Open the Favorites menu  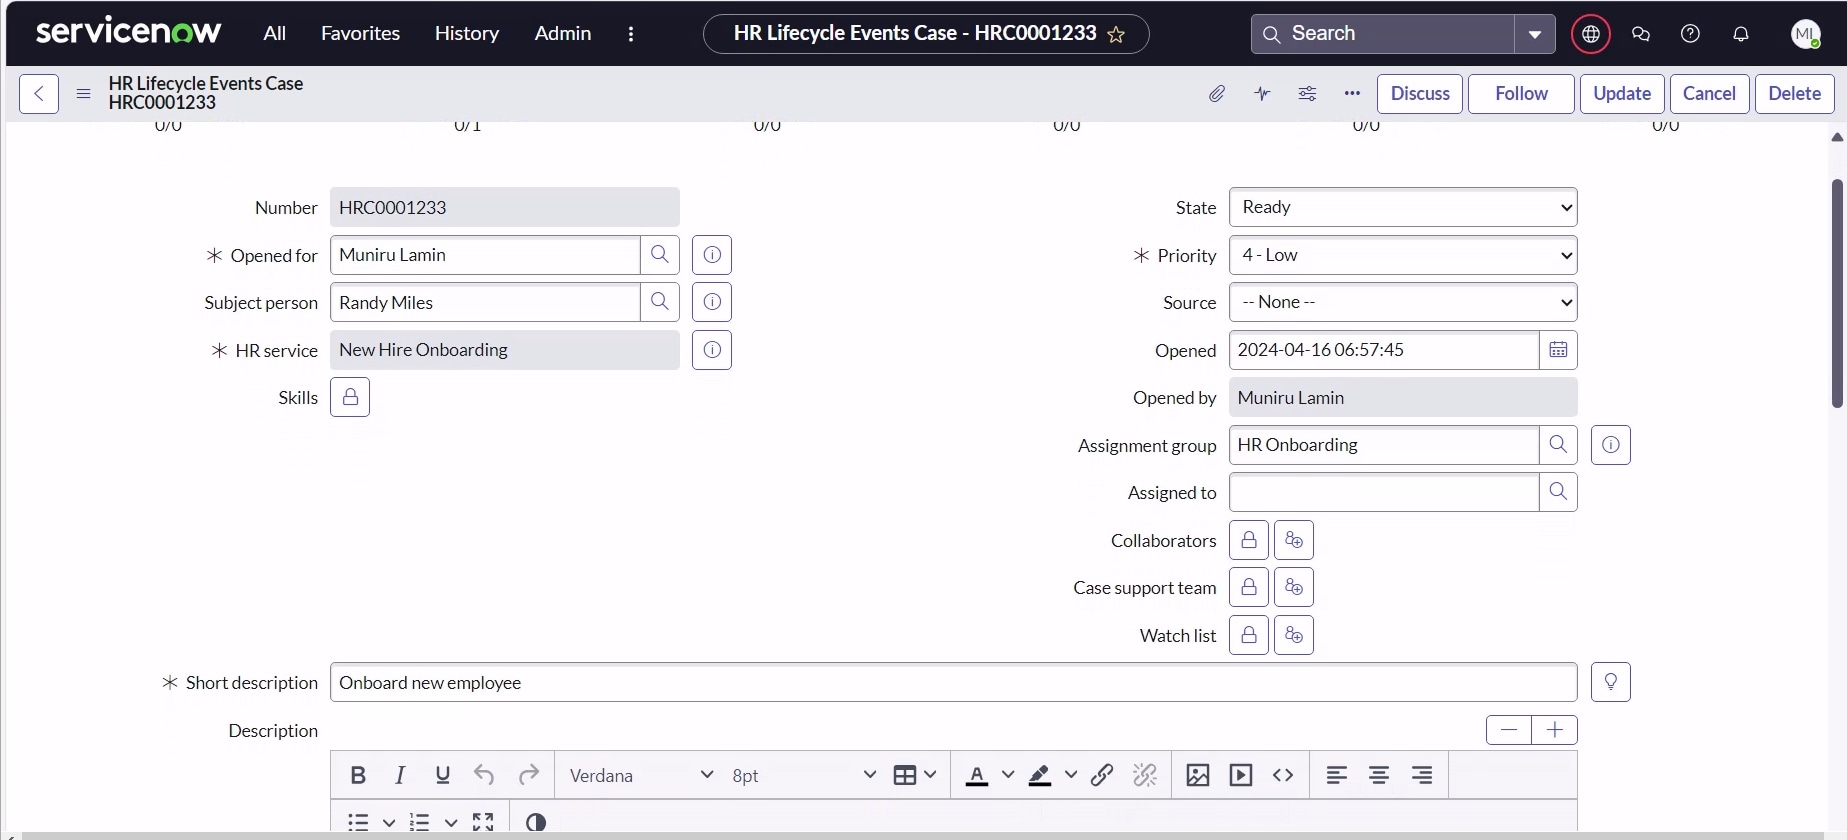click(360, 33)
